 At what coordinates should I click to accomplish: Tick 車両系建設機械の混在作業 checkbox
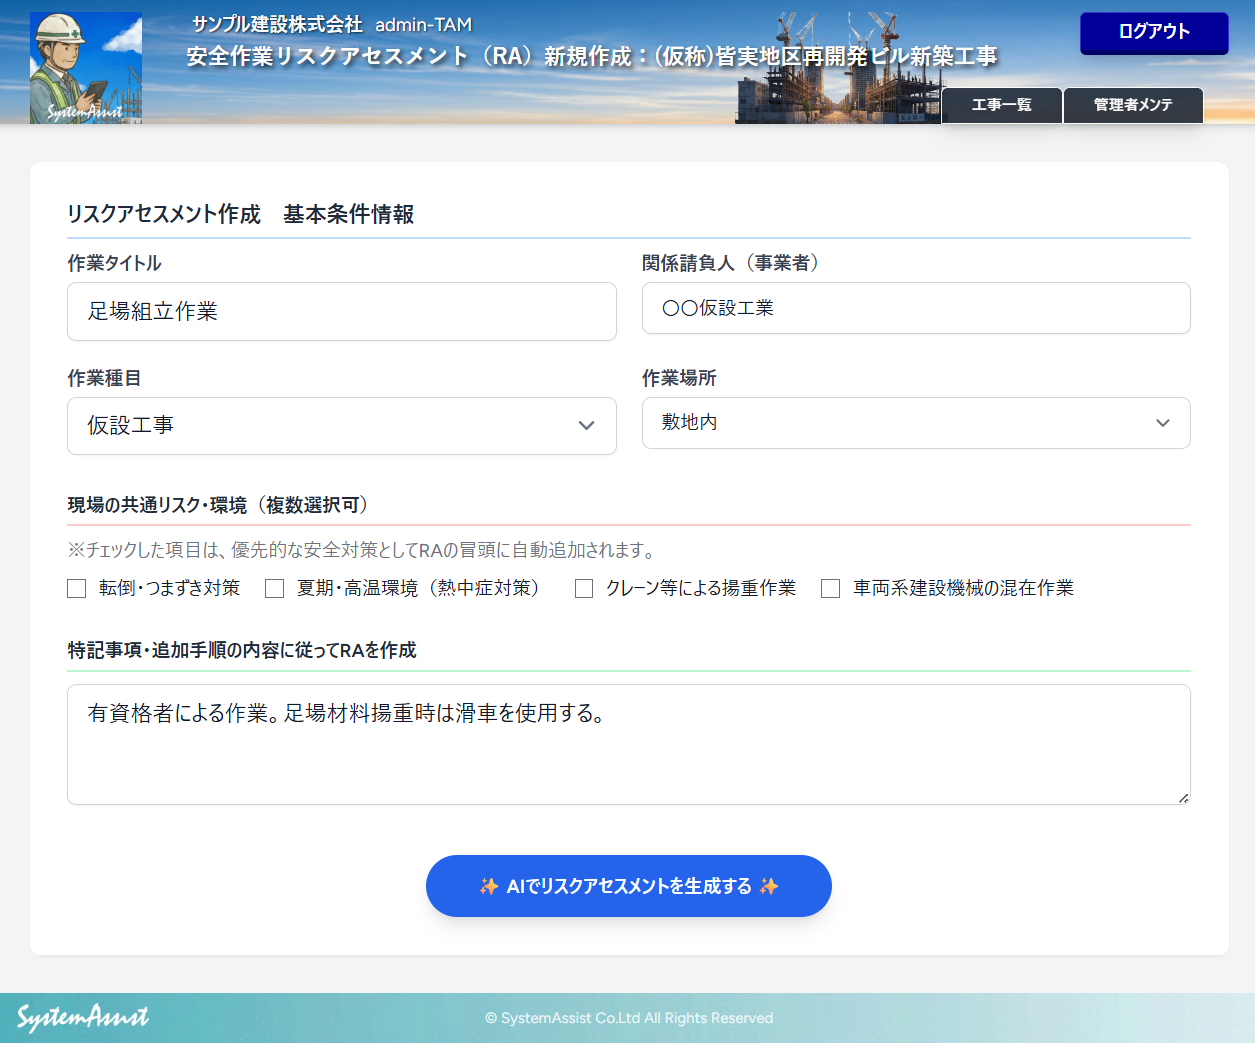tap(830, 589)
